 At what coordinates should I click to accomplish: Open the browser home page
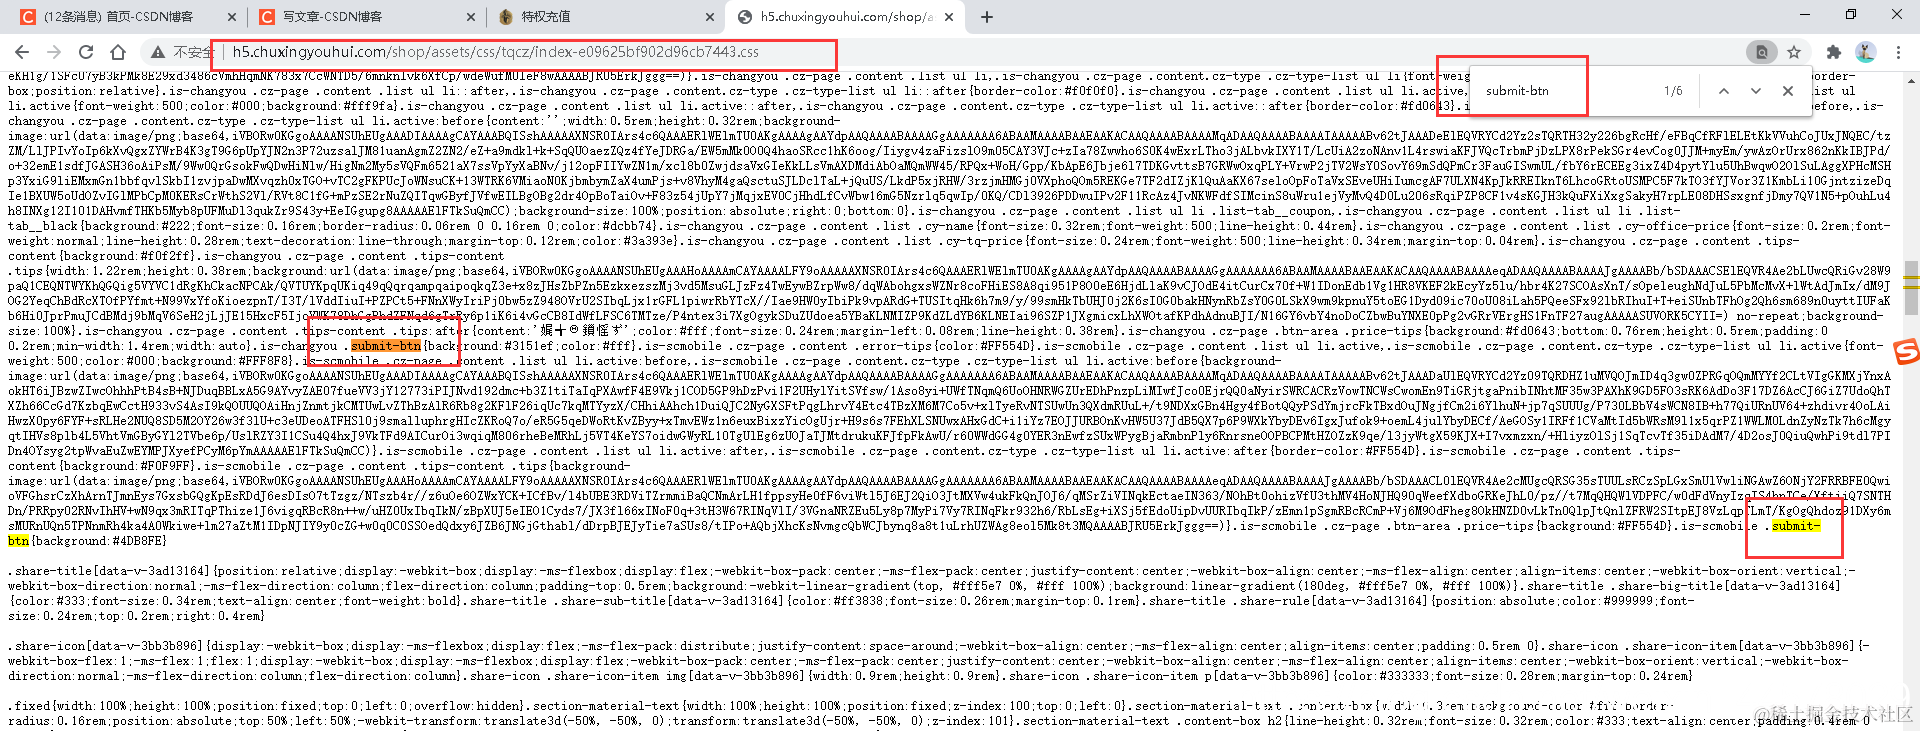[x=118, y=52]
